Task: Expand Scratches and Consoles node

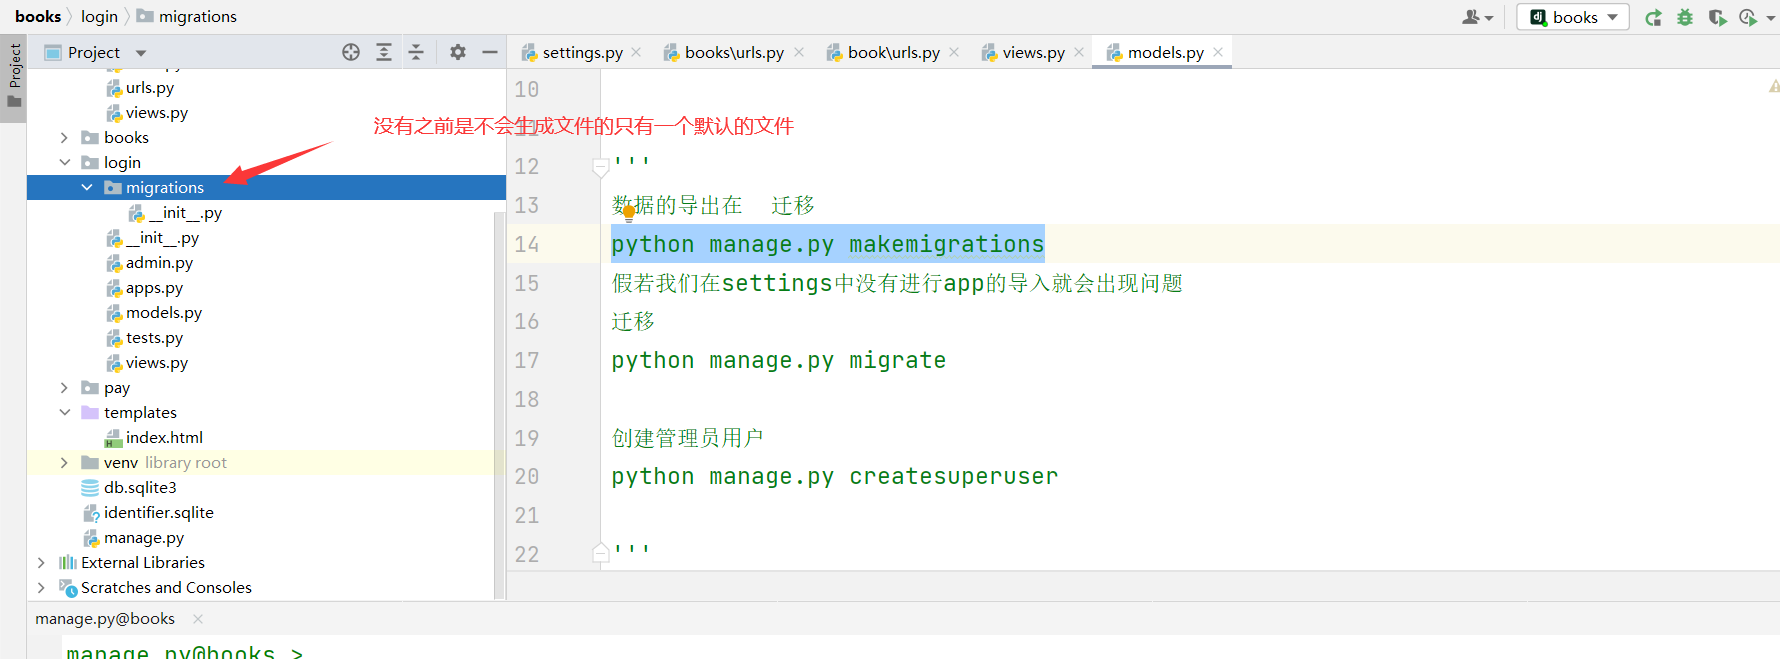Action: pos(41,588)
